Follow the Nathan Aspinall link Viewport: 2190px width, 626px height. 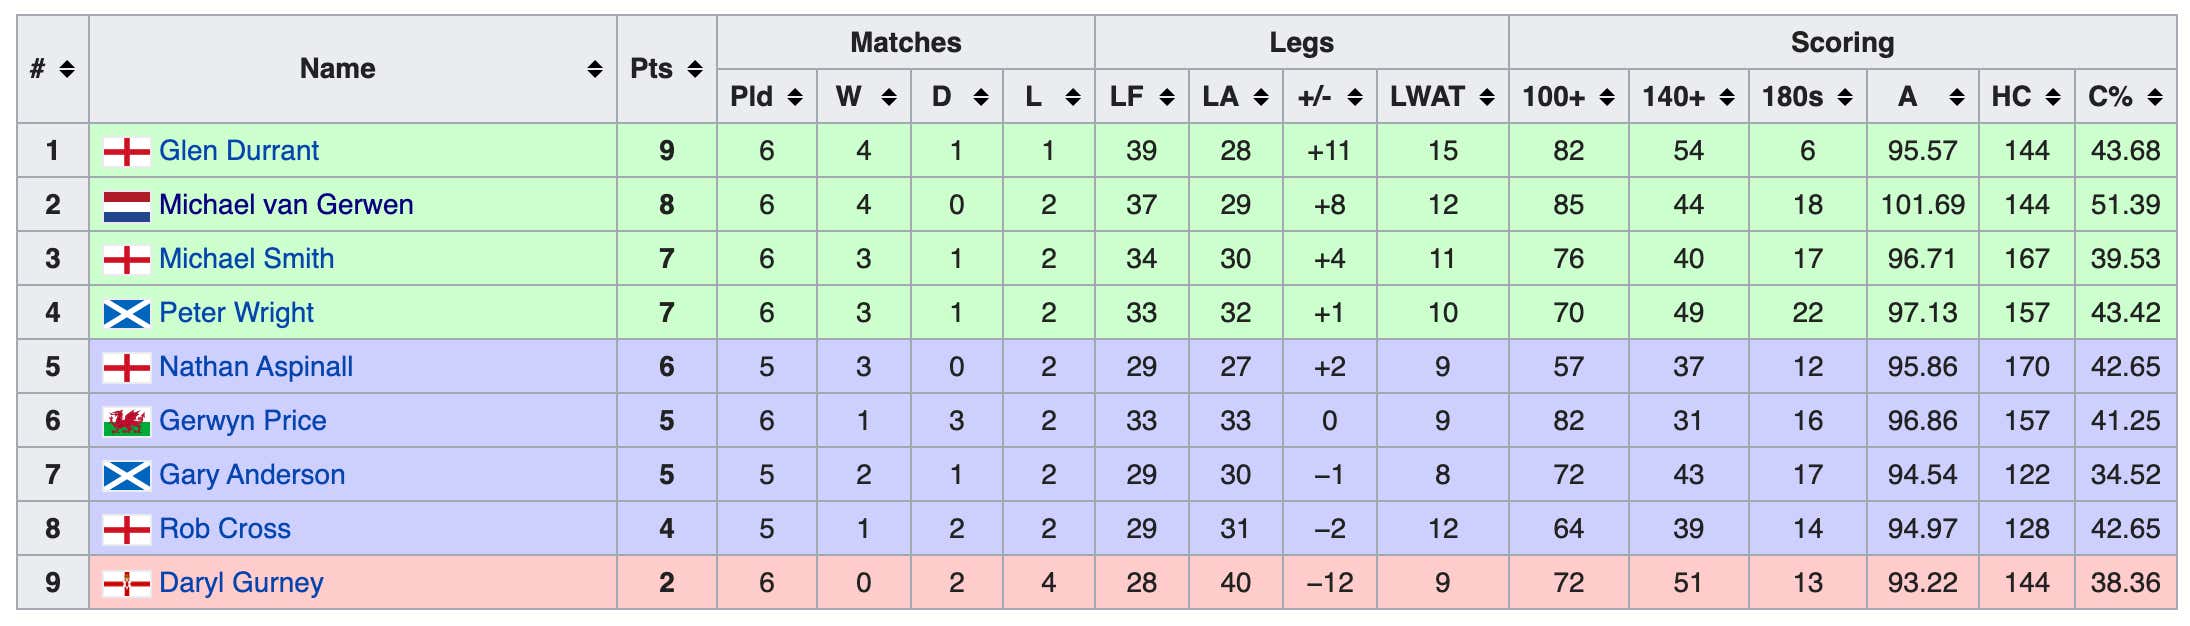(256, 367)
